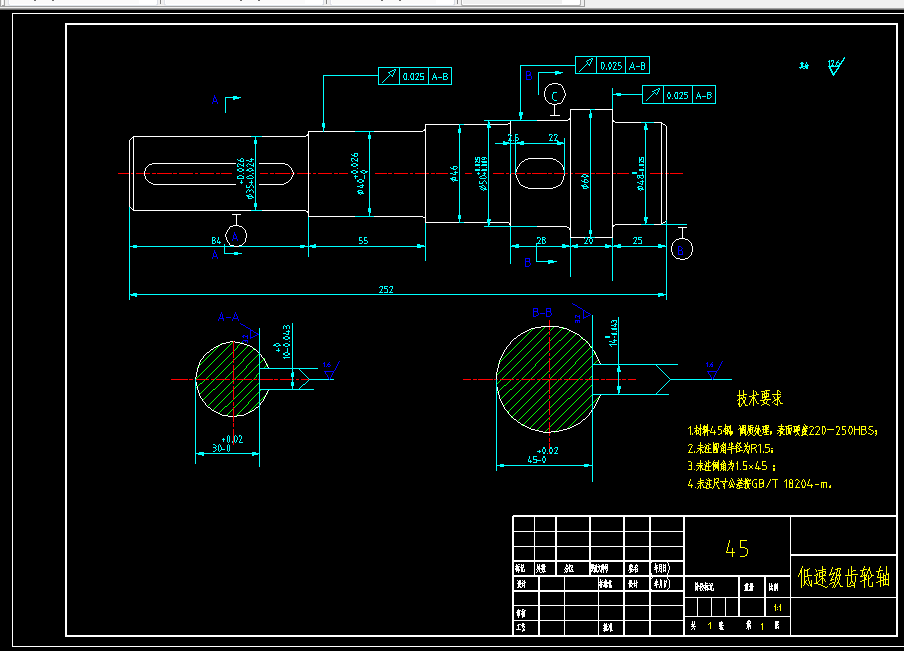The height and width of the screenshot is (651, 904).
Task: Select the 84 length dimension on the left
Action: (x=216, y=240)
